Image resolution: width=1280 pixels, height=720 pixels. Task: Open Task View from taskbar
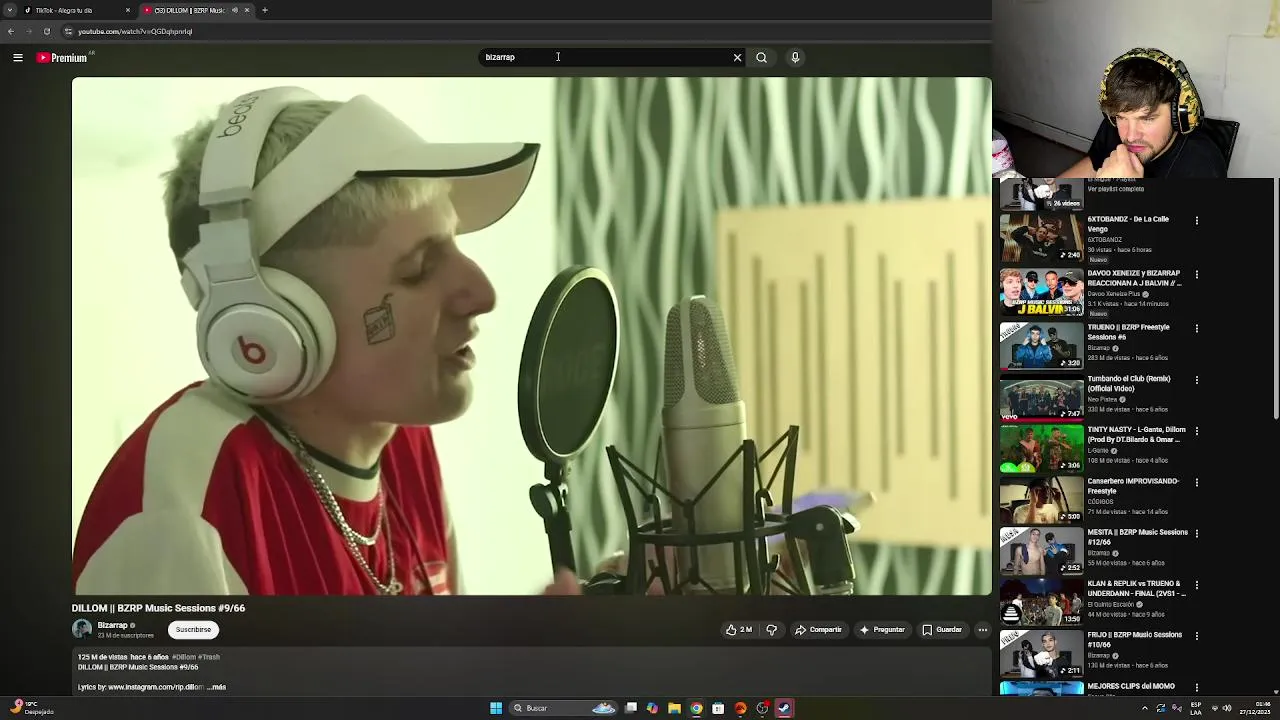(x=631, y=708)
